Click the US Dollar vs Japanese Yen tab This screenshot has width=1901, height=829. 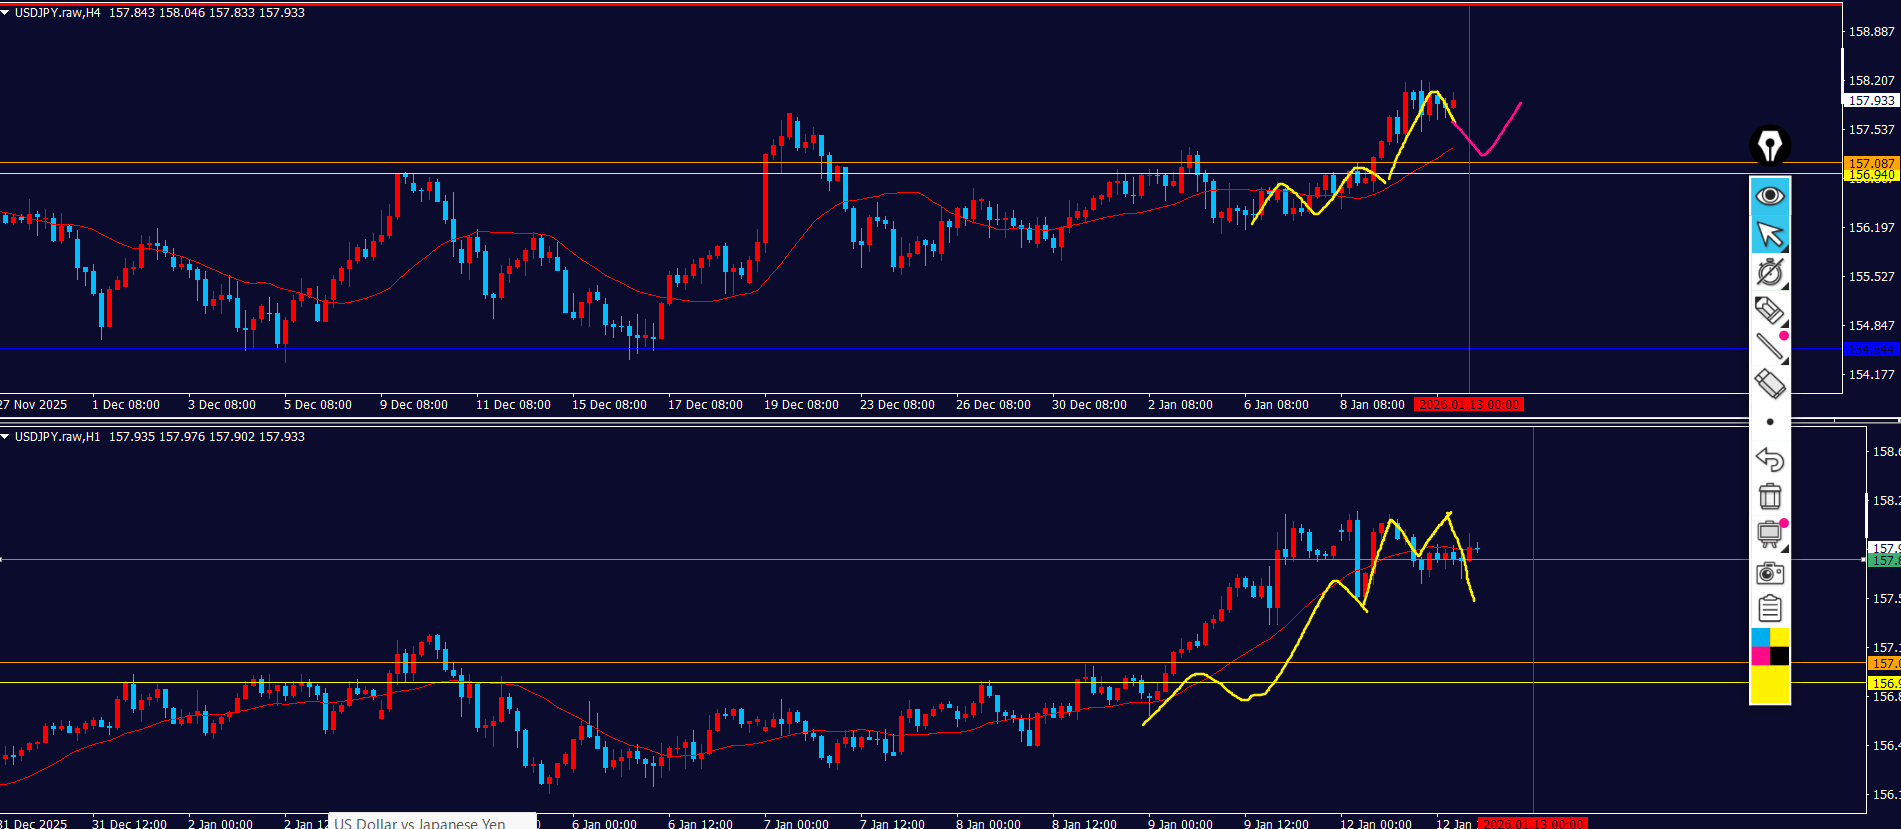[x=420, y=823]
